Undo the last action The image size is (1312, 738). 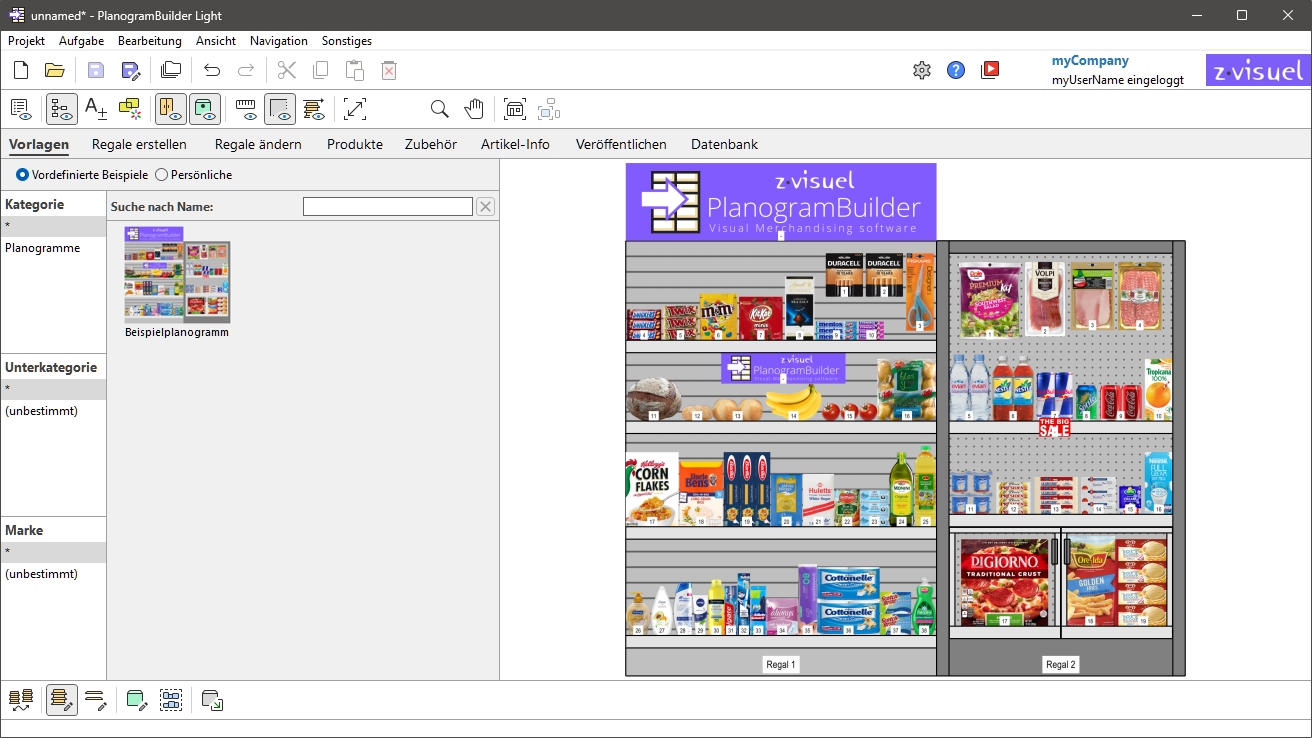[212, 70]
